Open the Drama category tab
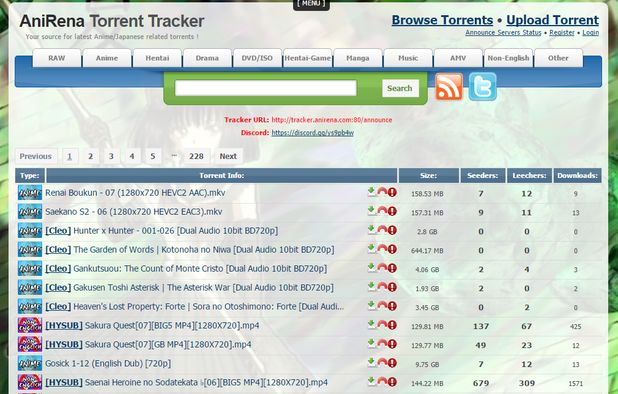 pos(207,58)
